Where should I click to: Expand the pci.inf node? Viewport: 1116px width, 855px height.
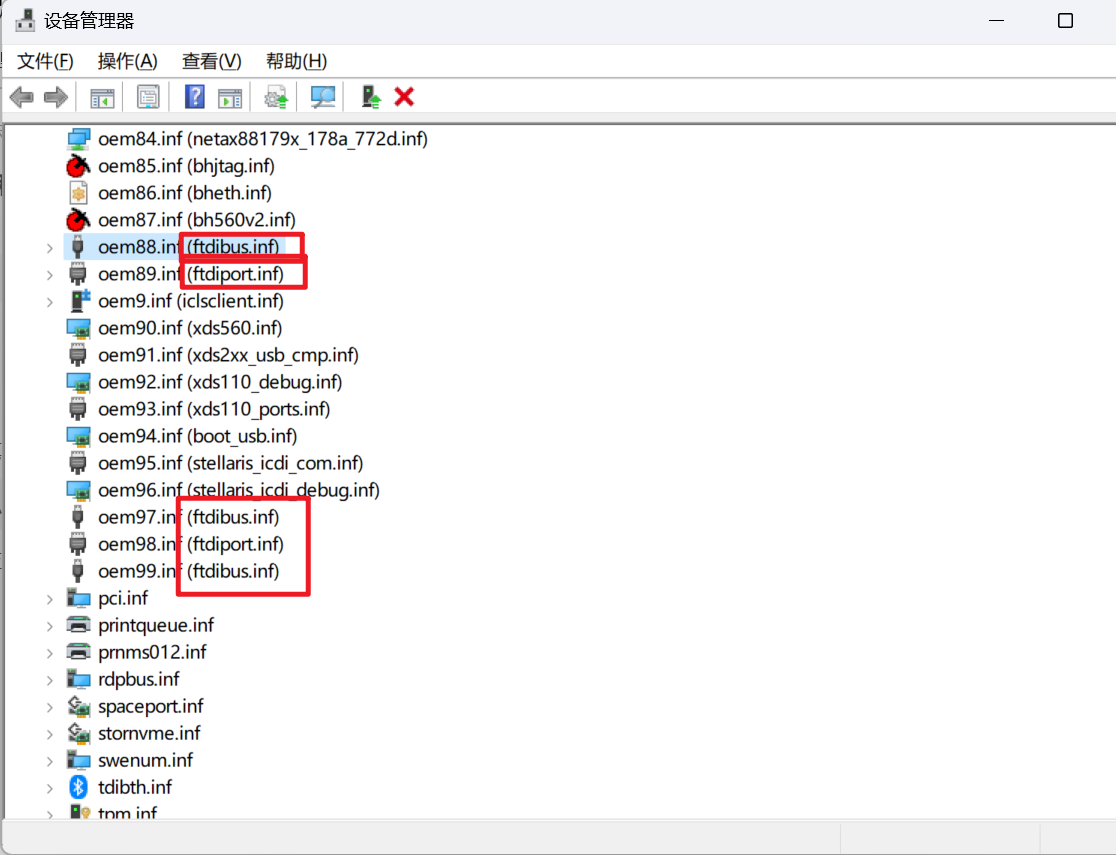pos(50,599)
